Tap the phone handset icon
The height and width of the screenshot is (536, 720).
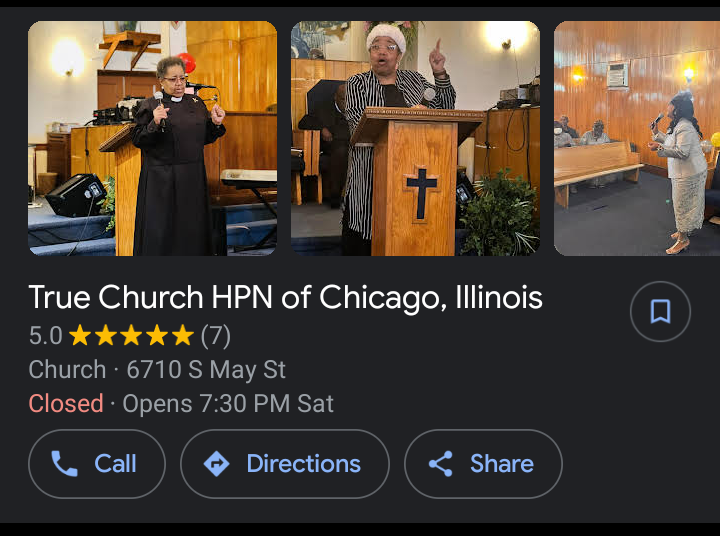[64, 464]
